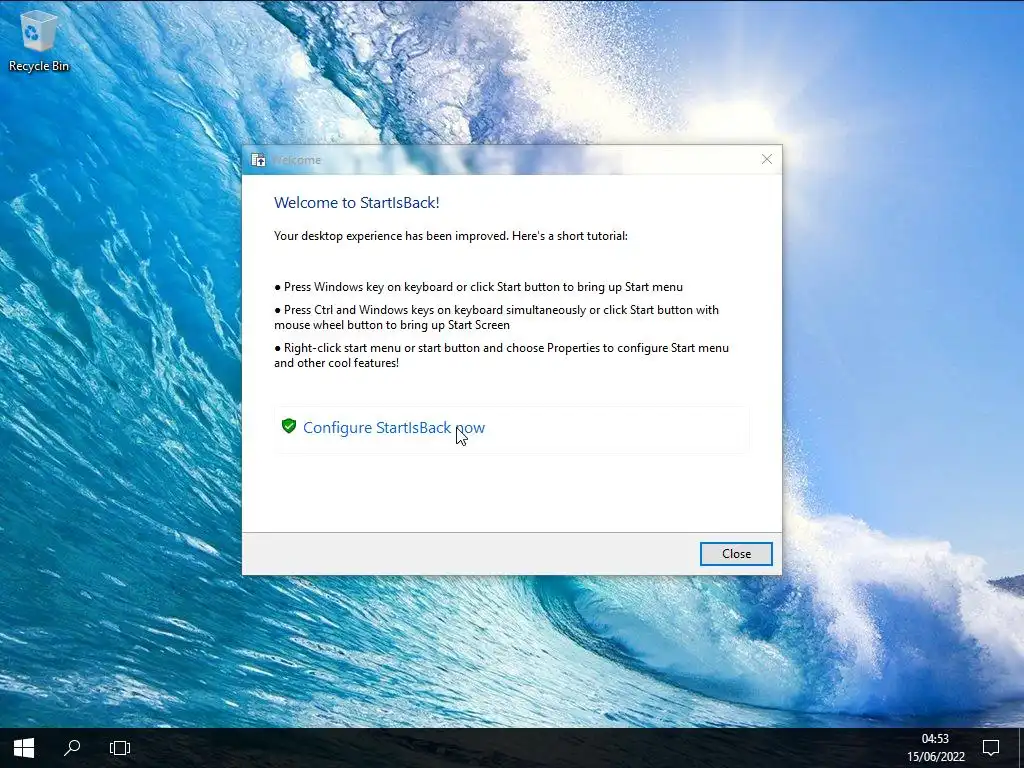Close the Welcome dialog with the X button
Image resolution: width=1024 pixels, height=768 pixels.
[x=767, y=159]
